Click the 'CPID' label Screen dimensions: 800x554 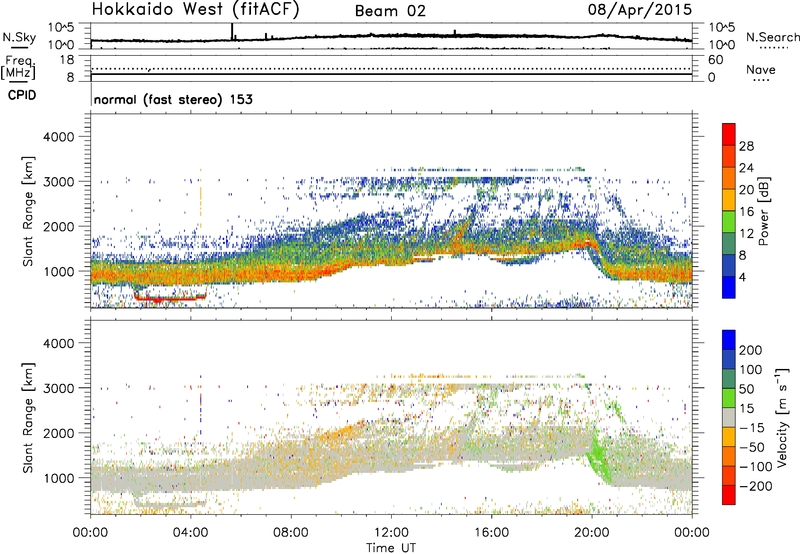point(22,95)
